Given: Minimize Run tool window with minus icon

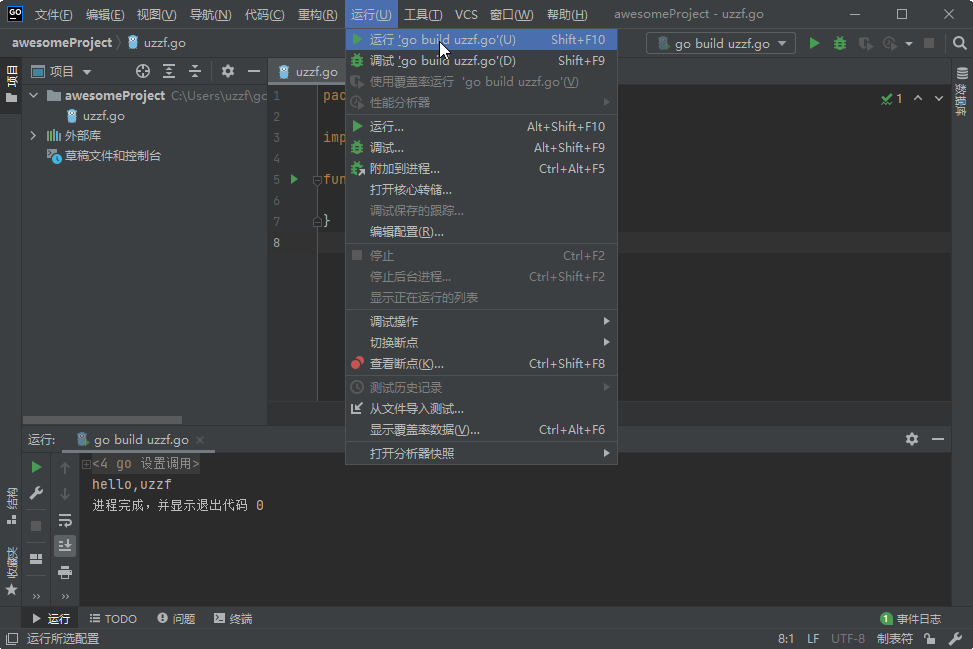Looking at the screenshot, I should [938, 439].
